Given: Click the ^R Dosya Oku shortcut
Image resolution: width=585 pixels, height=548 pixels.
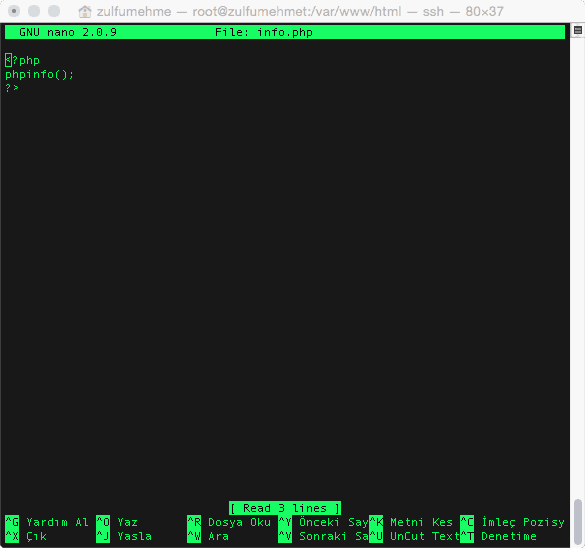Looking at the screenshot, I should 229,522.
